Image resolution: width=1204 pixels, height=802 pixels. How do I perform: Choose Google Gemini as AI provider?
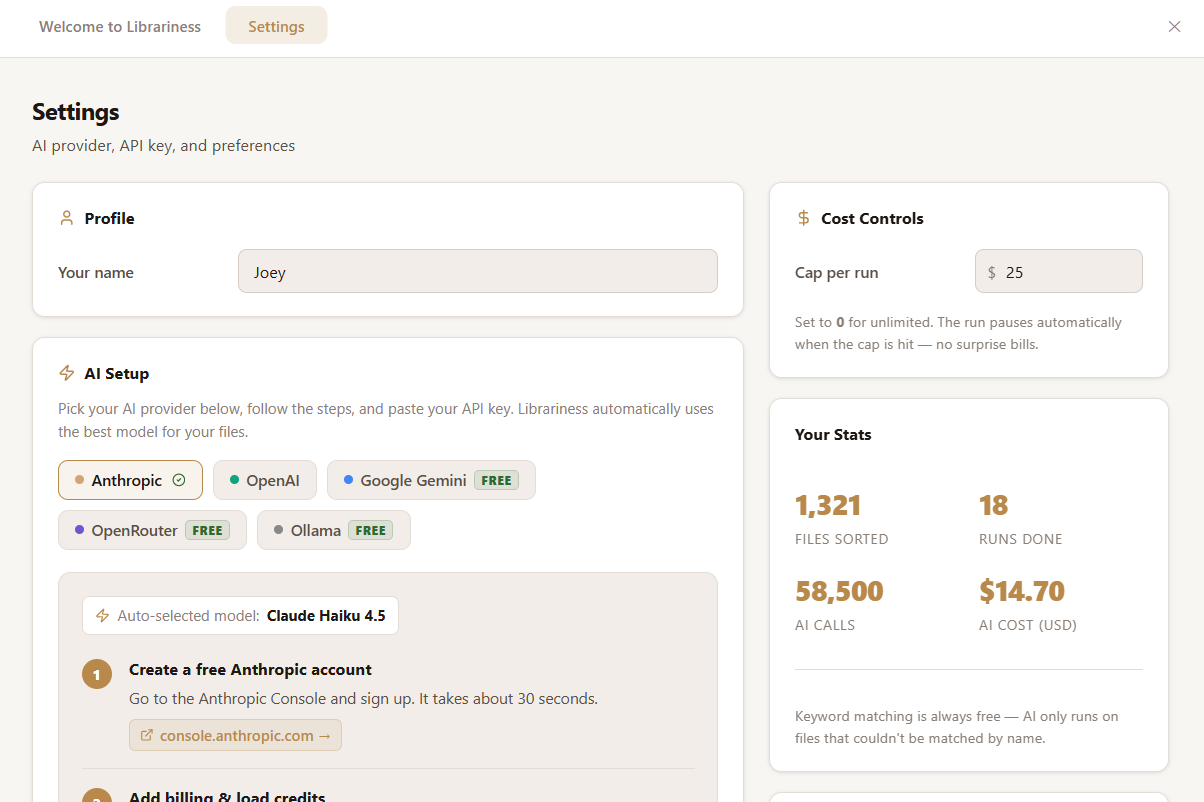tap(431, 480)
